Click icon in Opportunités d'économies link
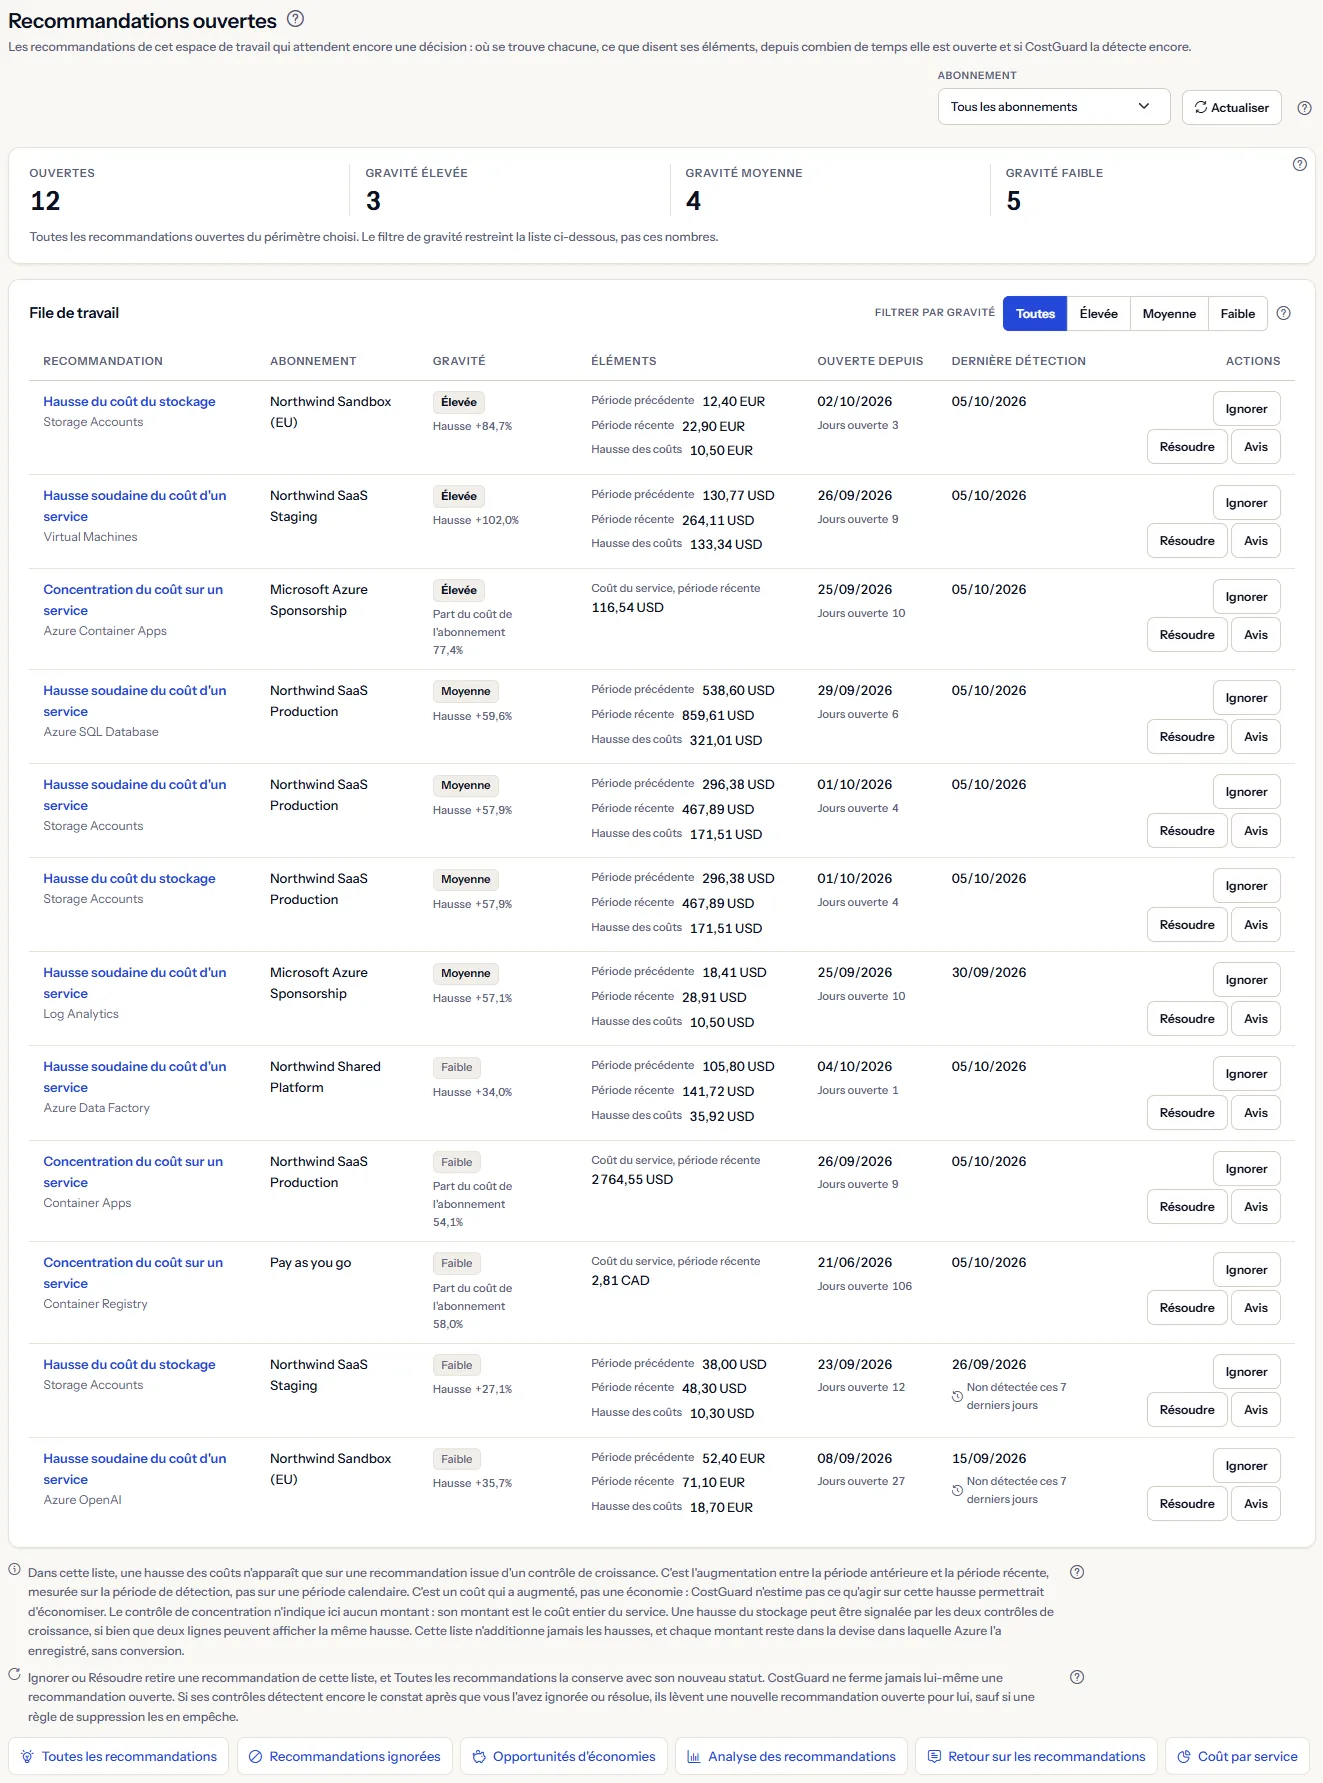 click(479, 1756)
